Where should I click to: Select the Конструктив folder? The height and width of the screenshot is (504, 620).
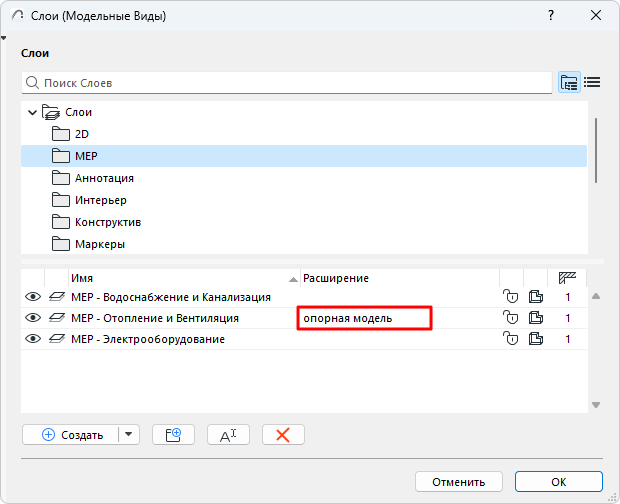[x=107, y=222]
